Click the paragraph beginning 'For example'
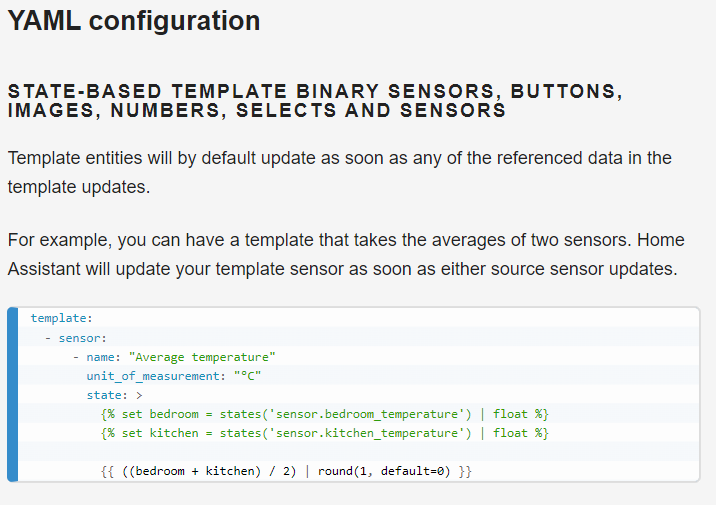Screen dimensions: 716x505 [346, 254]
